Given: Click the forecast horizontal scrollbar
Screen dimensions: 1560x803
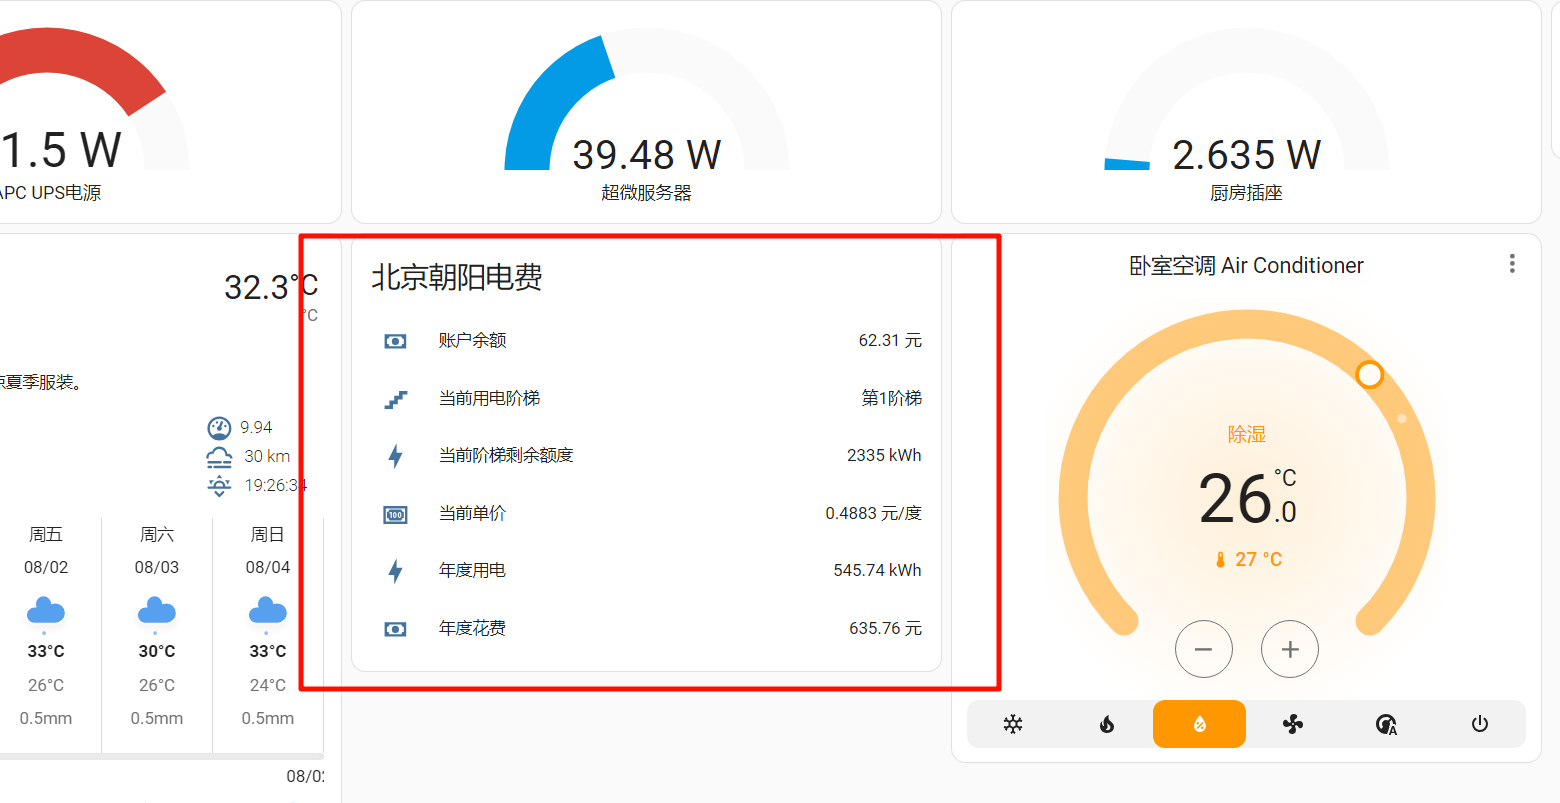Looking at the screenshot, I should (x=160, y=757).
